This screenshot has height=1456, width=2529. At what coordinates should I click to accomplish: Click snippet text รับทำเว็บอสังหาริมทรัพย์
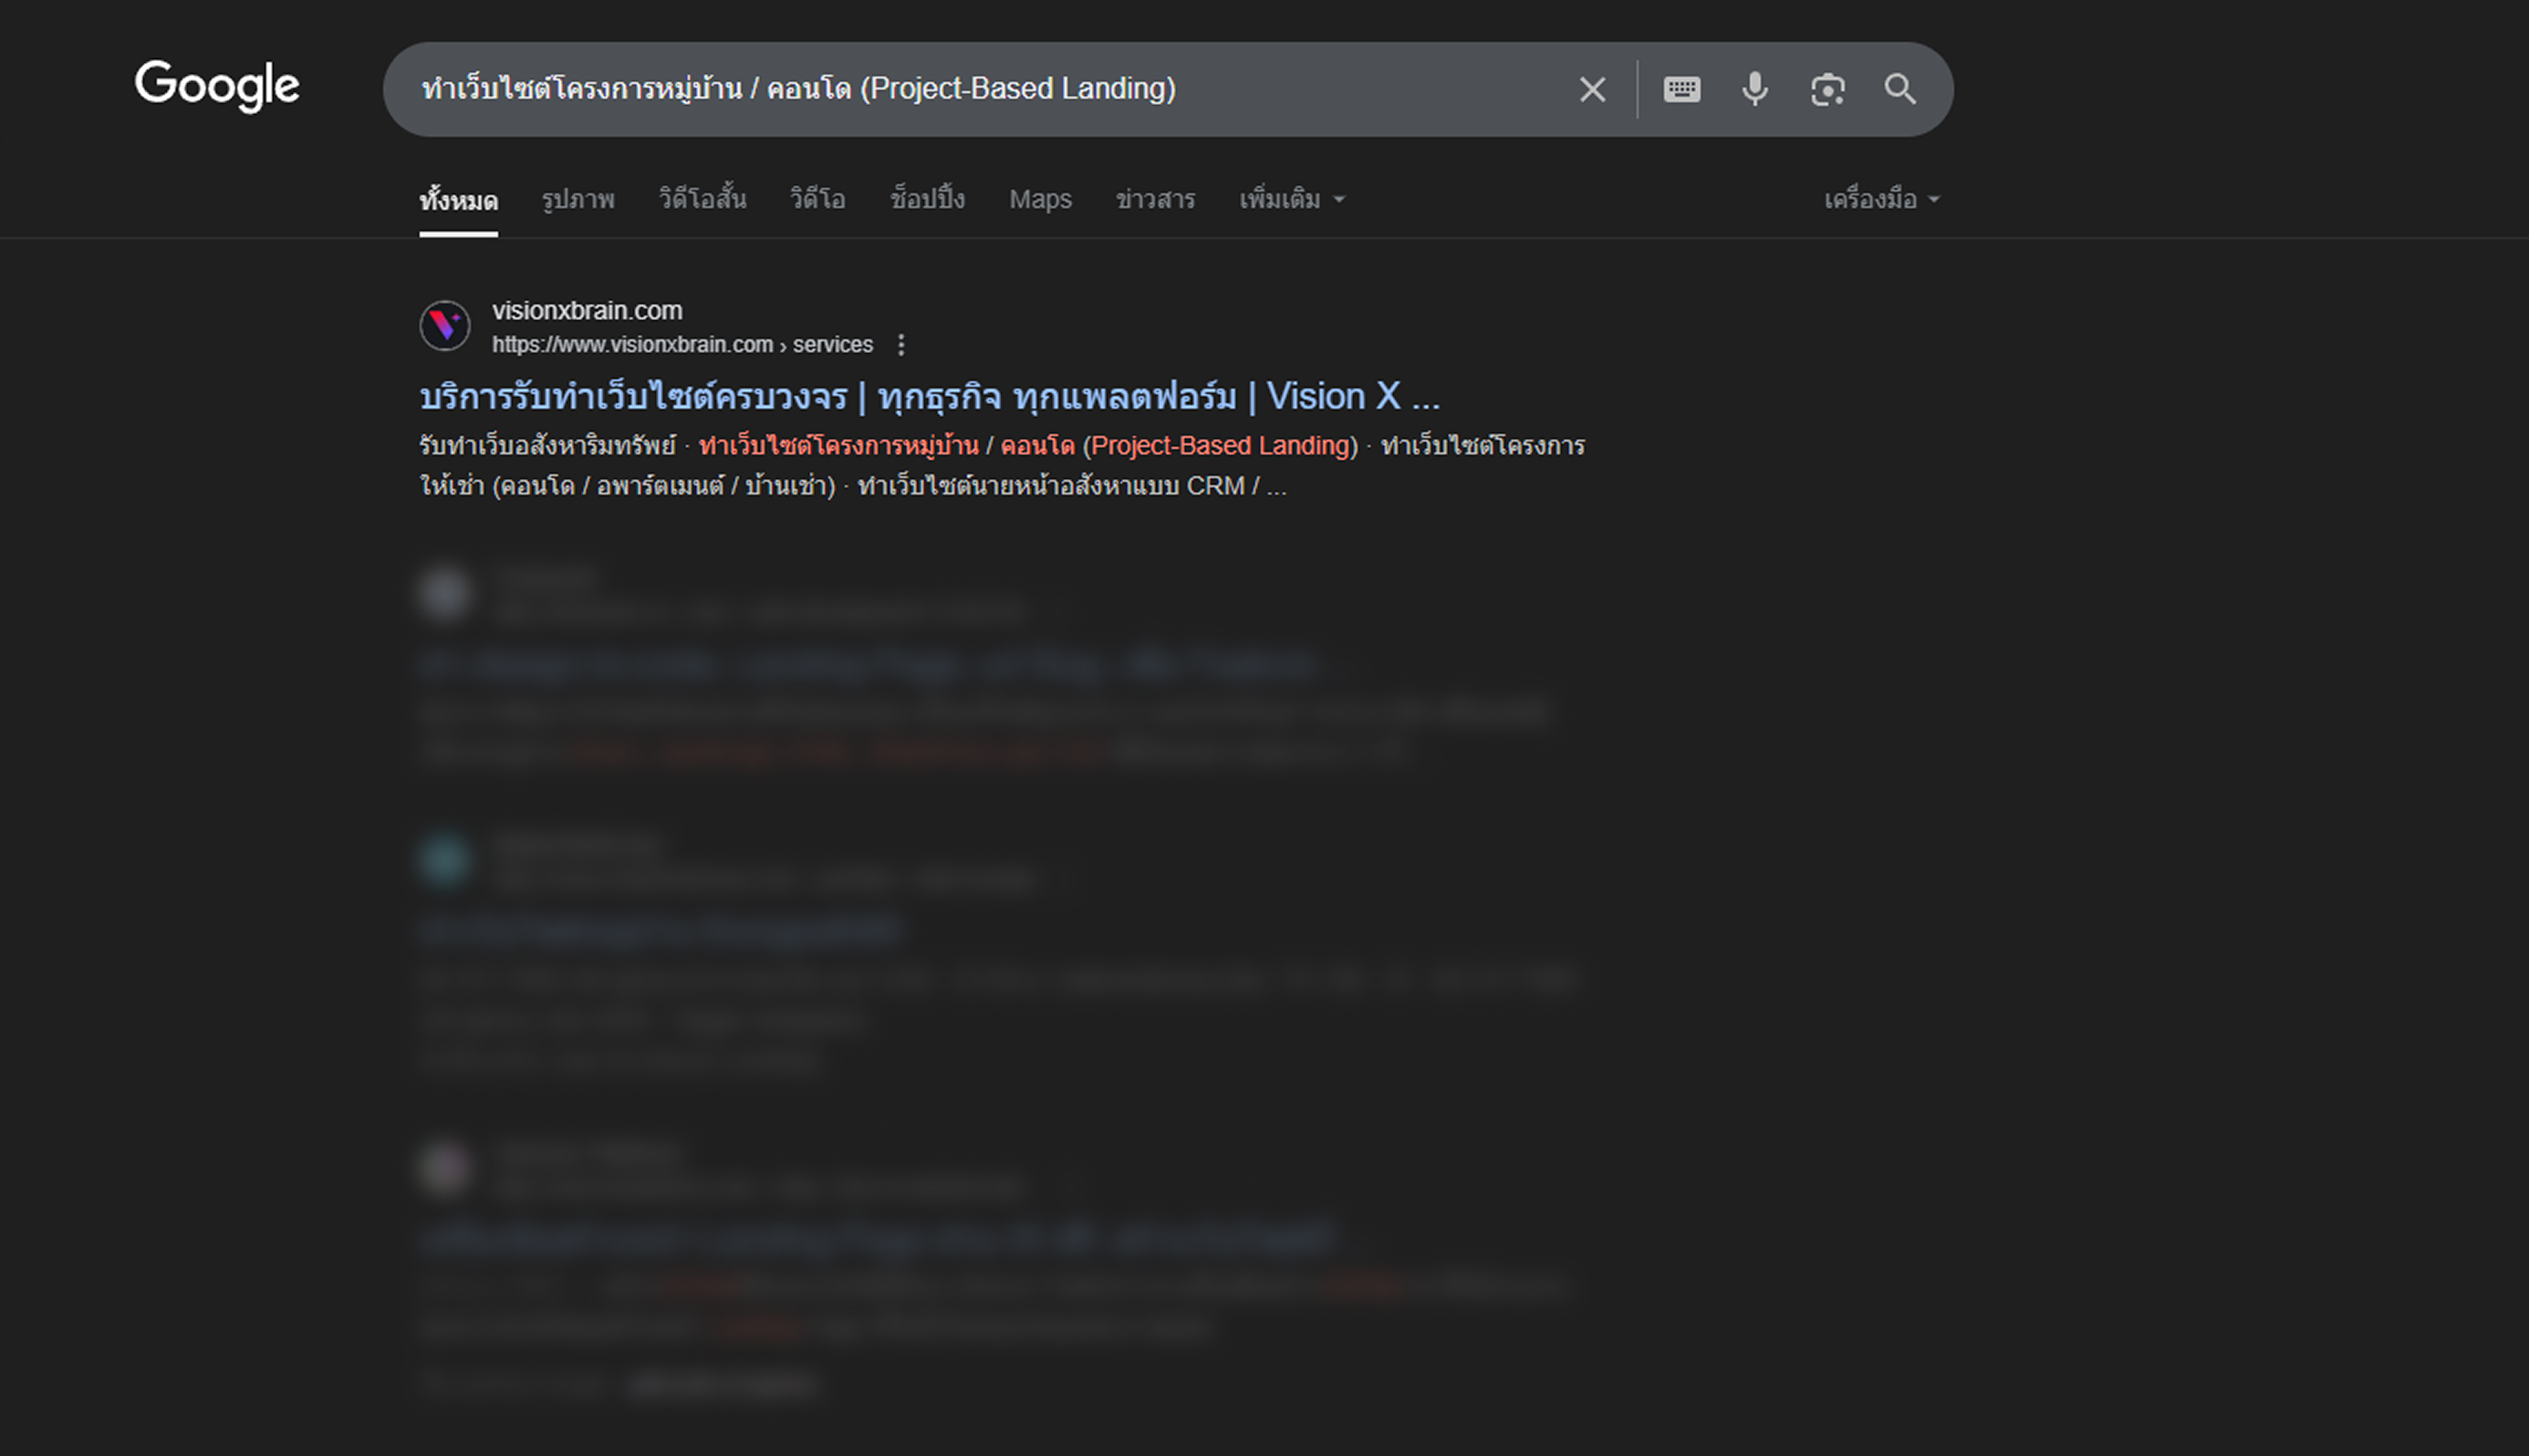[547, 446]
